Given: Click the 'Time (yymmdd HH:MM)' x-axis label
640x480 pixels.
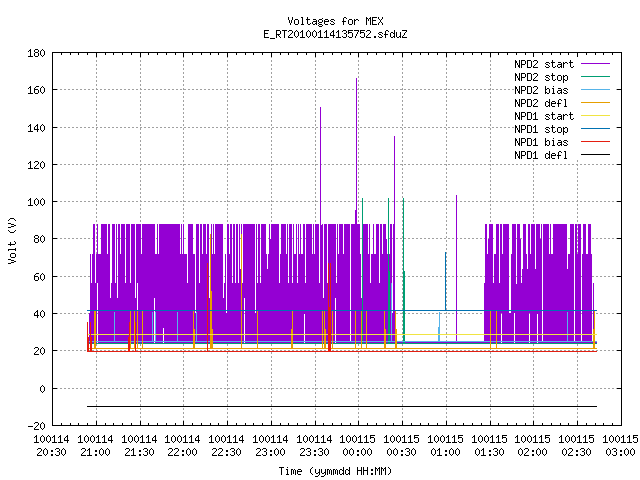Looking at the screenshot, I should 335,471.
